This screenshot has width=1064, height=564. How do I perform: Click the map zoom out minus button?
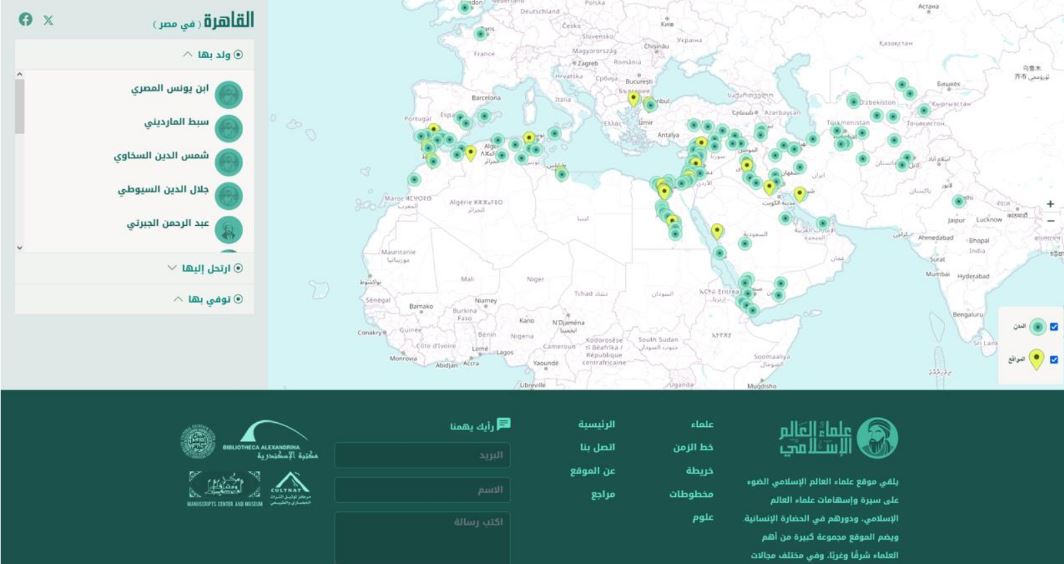coord(1050,221)
